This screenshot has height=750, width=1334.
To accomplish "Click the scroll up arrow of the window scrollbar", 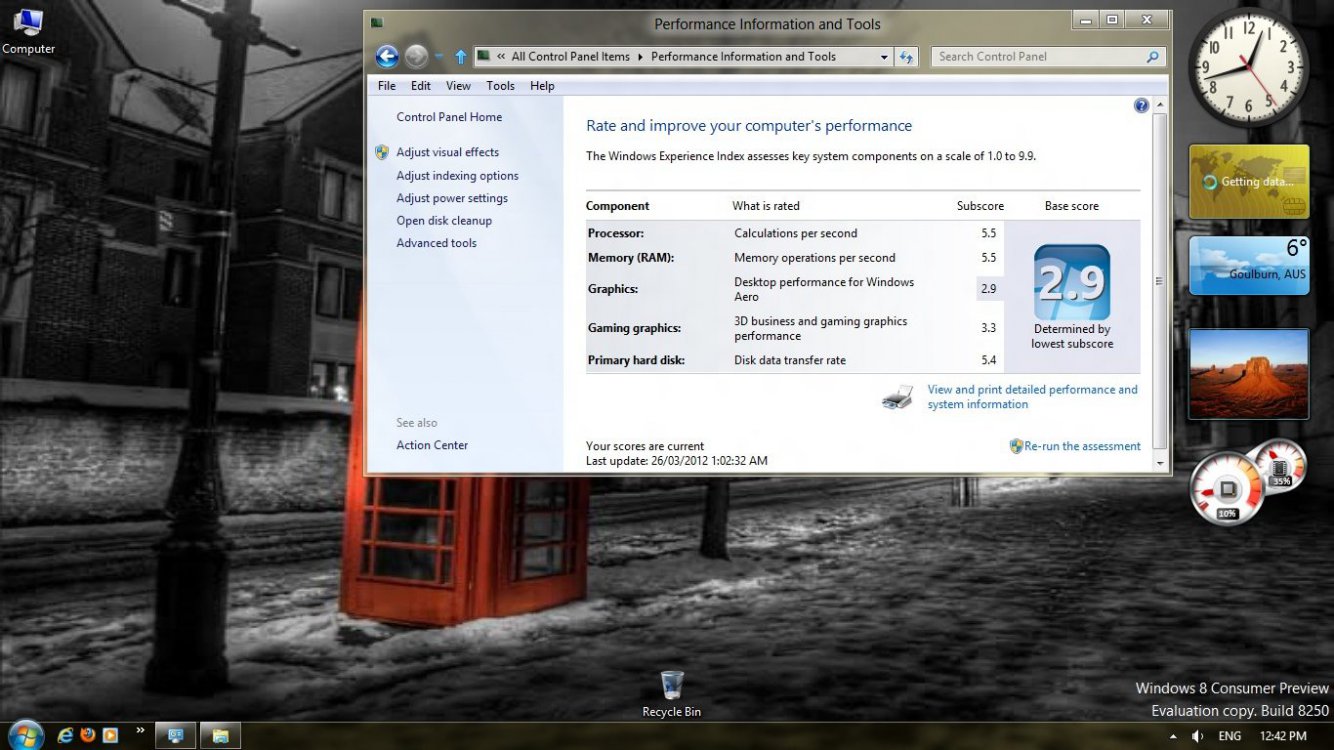I will pyautogui.click(x=1160, y=105).
